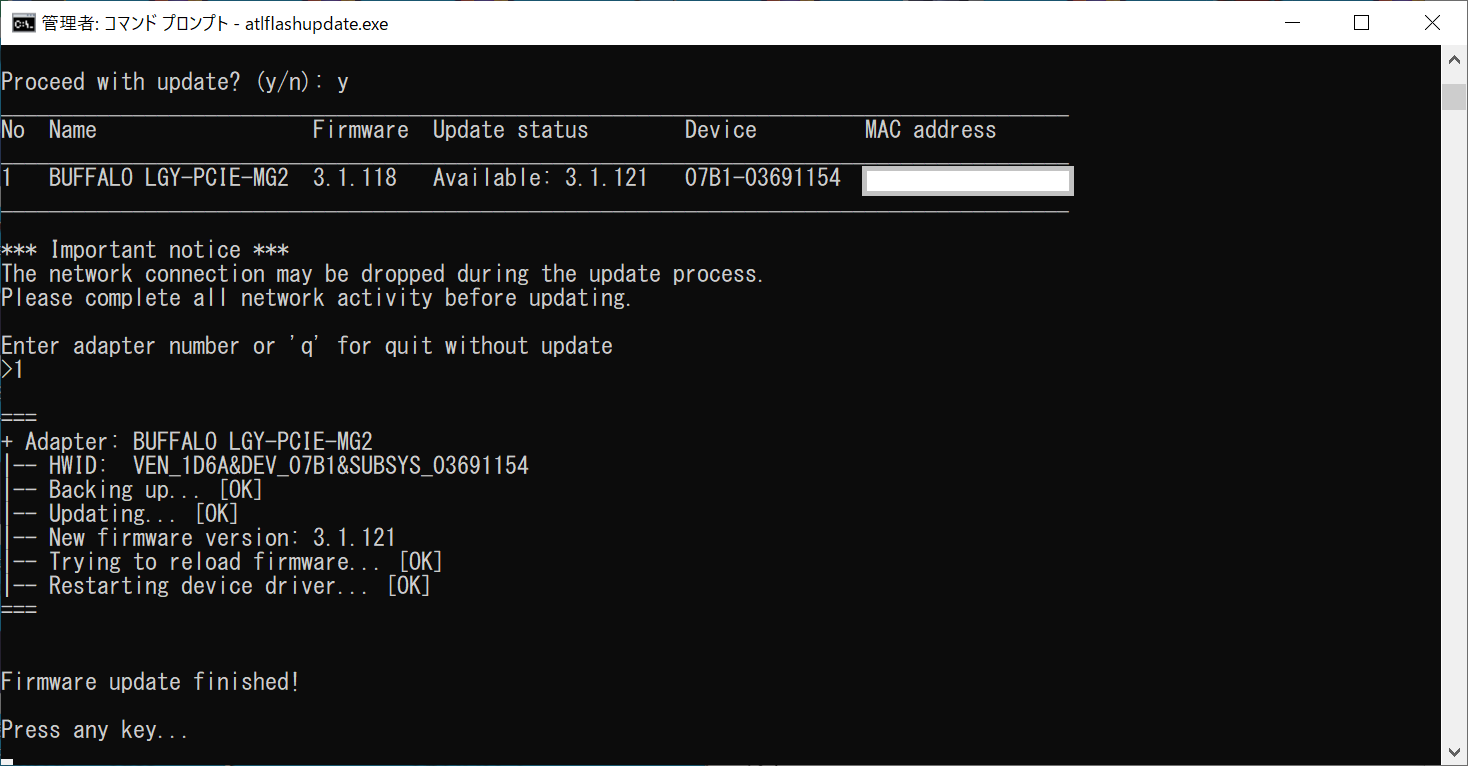
Task: Click the 'Name' column header
Action: click(72, 130)
